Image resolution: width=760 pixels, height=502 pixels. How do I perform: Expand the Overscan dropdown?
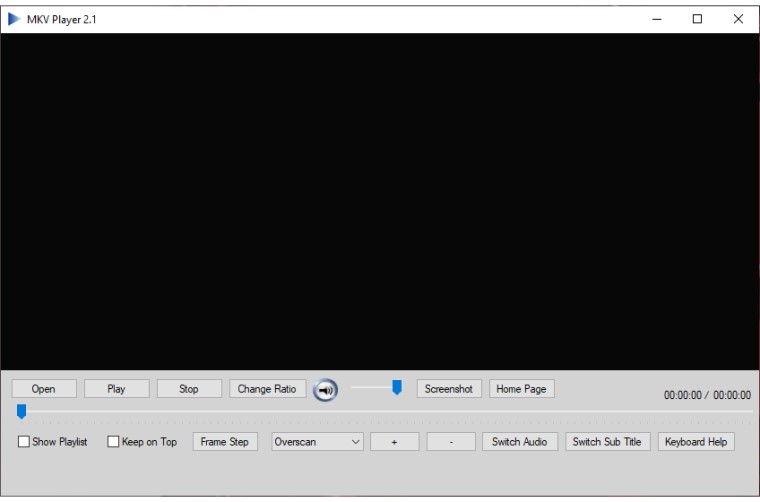pyautogui.click(x=317, y=441)
